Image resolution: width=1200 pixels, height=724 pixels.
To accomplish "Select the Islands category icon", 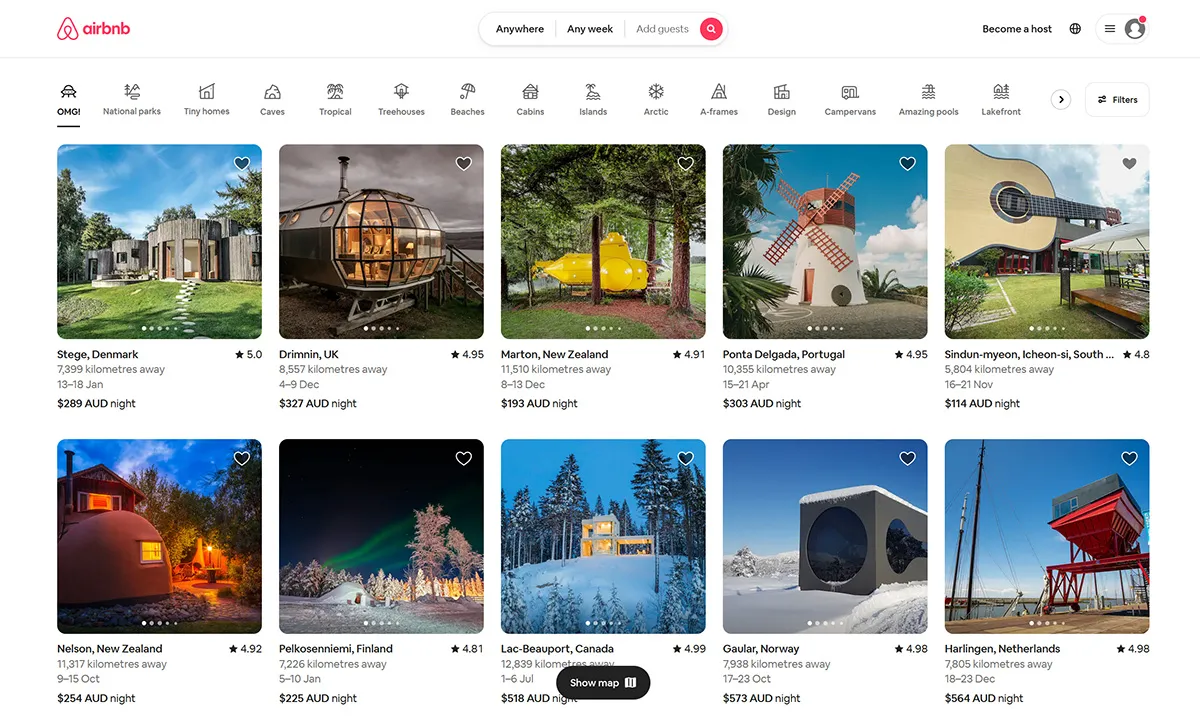I will (x=593, y=92).
